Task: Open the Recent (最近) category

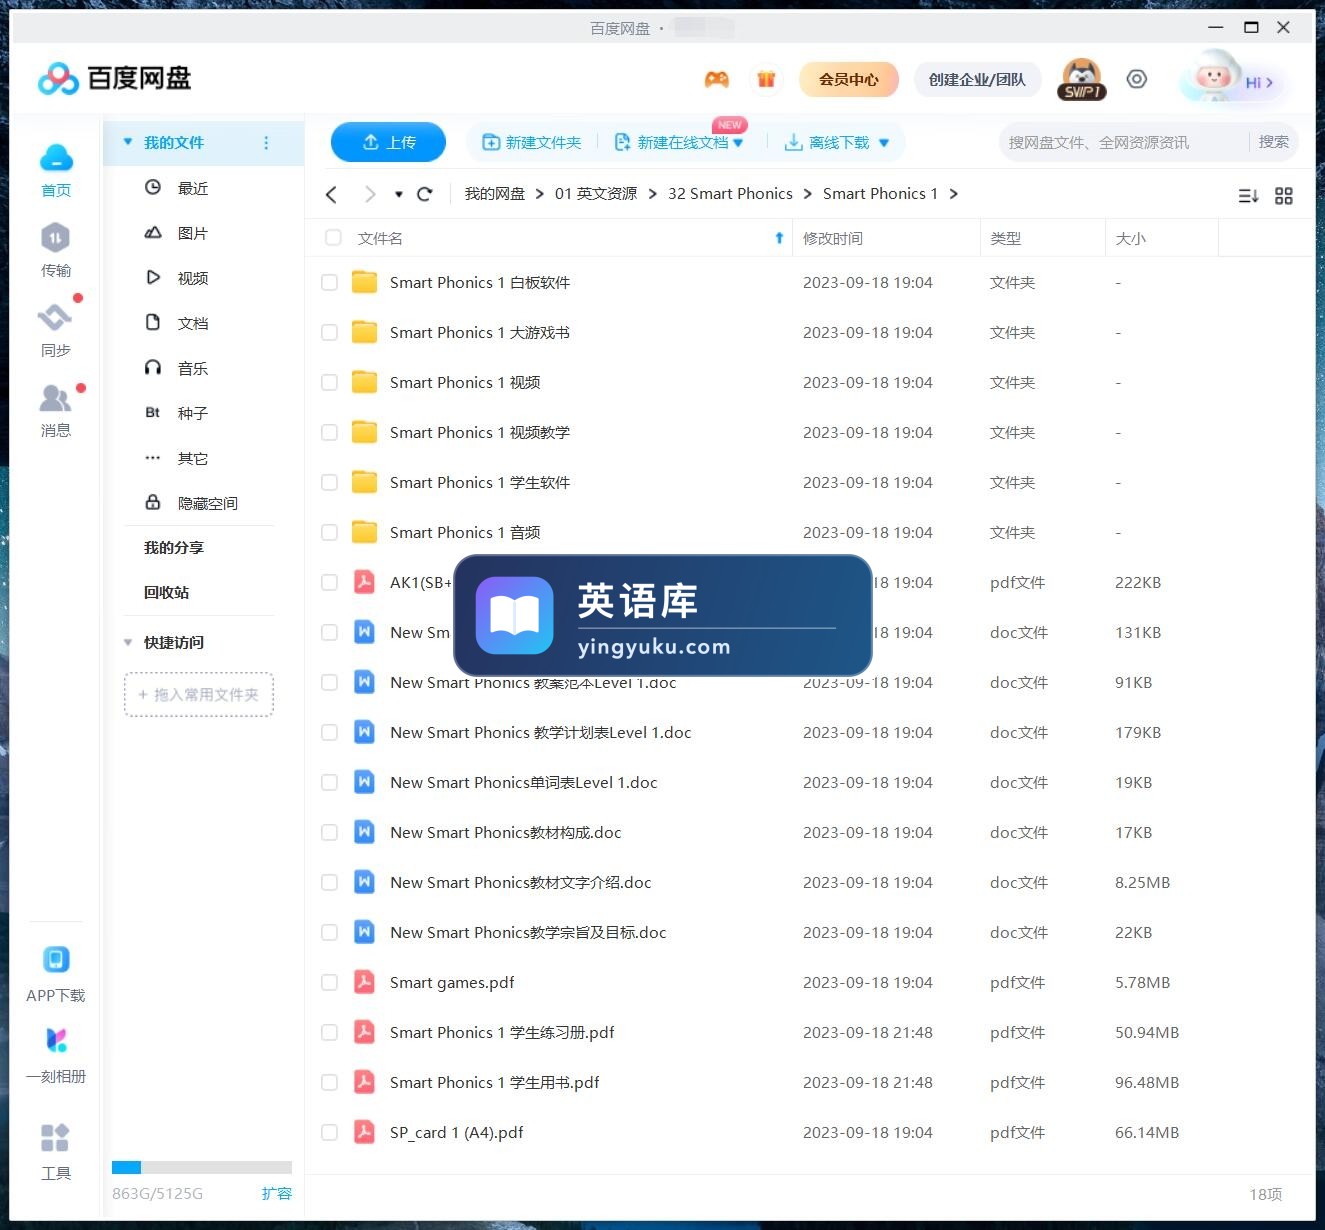Action: pyautogui.click(x=193, y=188)
